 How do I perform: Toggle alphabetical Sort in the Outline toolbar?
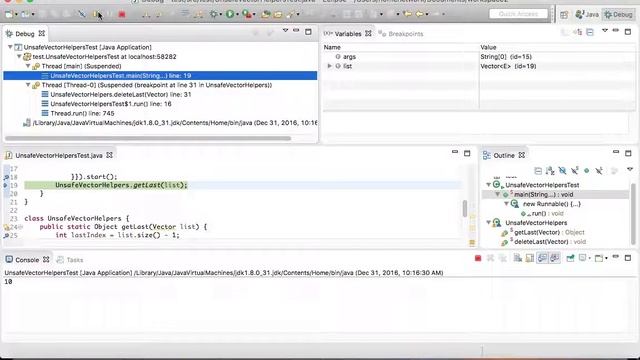(x=550, y=171)
